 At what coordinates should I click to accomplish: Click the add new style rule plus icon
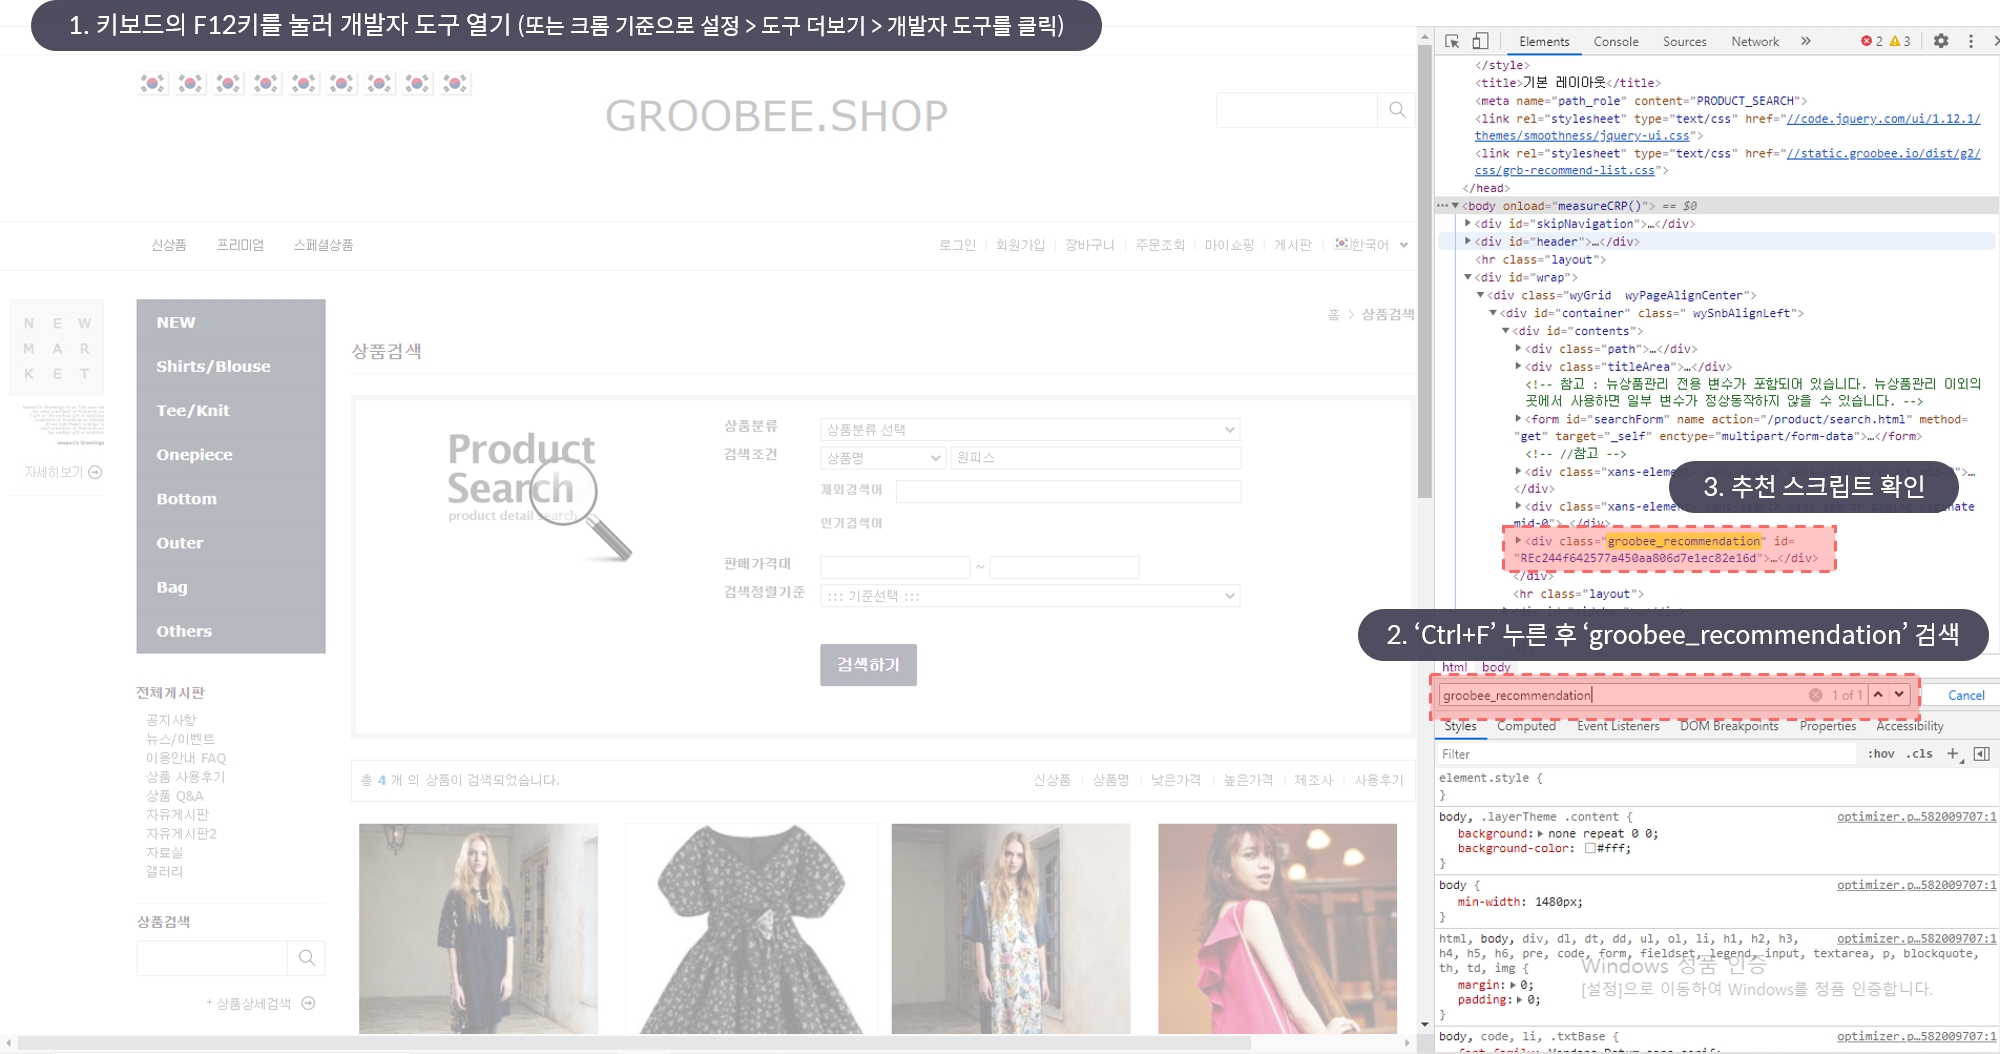[x=1952, y=754]
